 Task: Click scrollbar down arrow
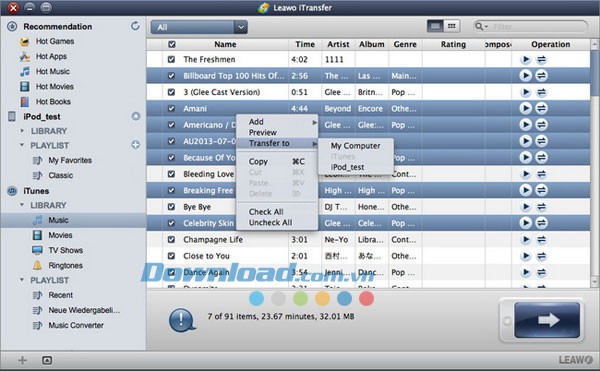pos(594,282)
